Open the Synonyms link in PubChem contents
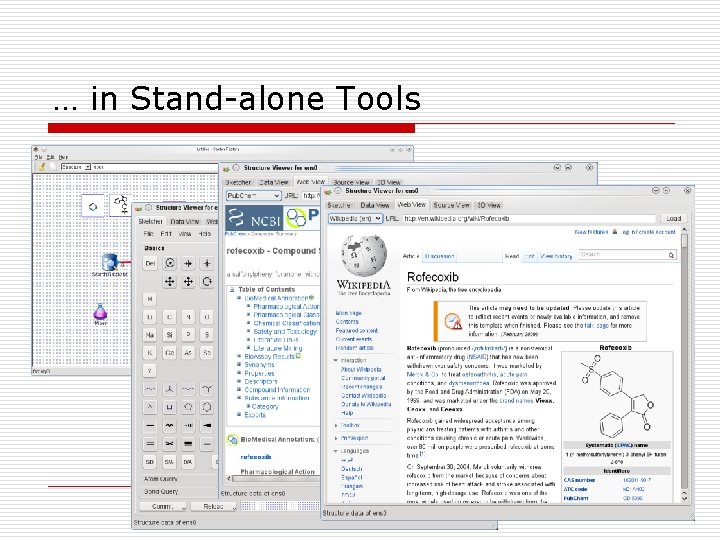The image size is (720, 540). click(x=259, y=365)
